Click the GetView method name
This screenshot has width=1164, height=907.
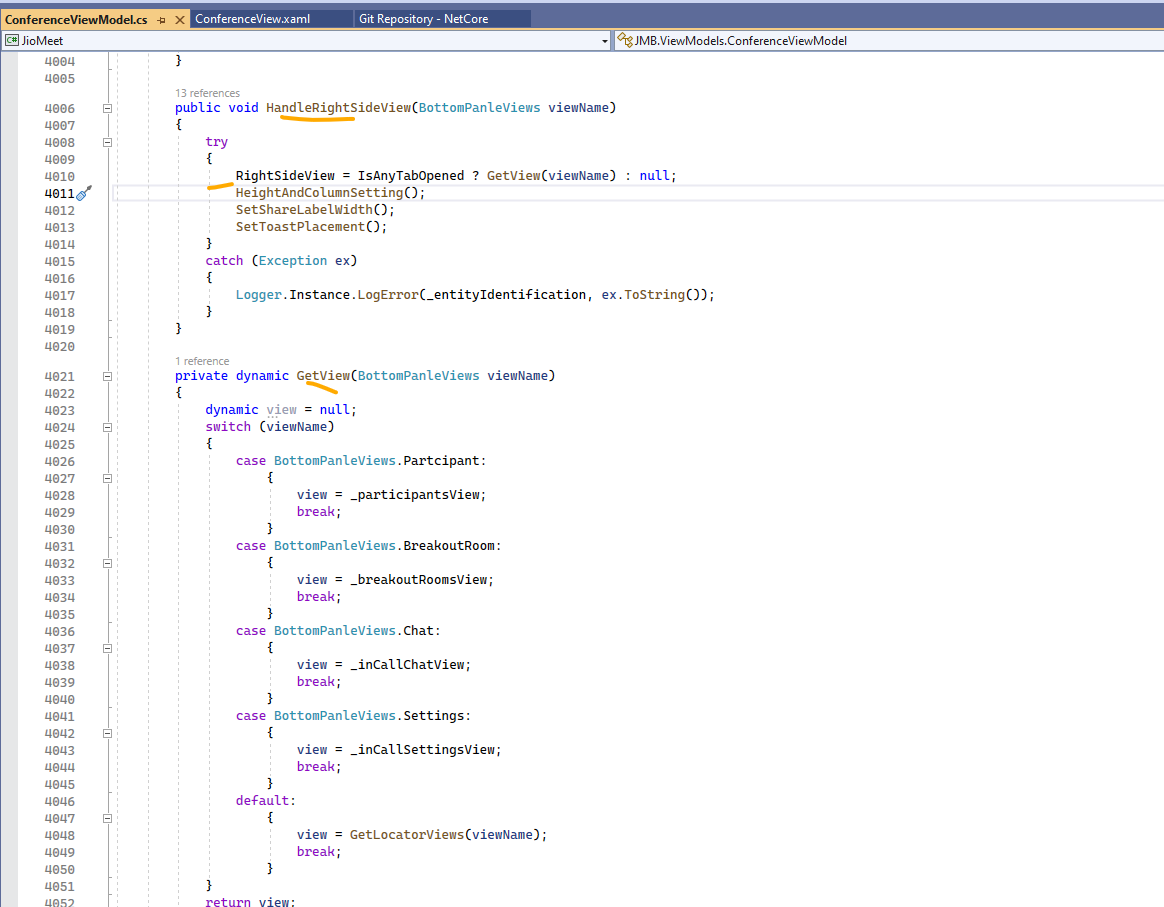pos(322,375)
